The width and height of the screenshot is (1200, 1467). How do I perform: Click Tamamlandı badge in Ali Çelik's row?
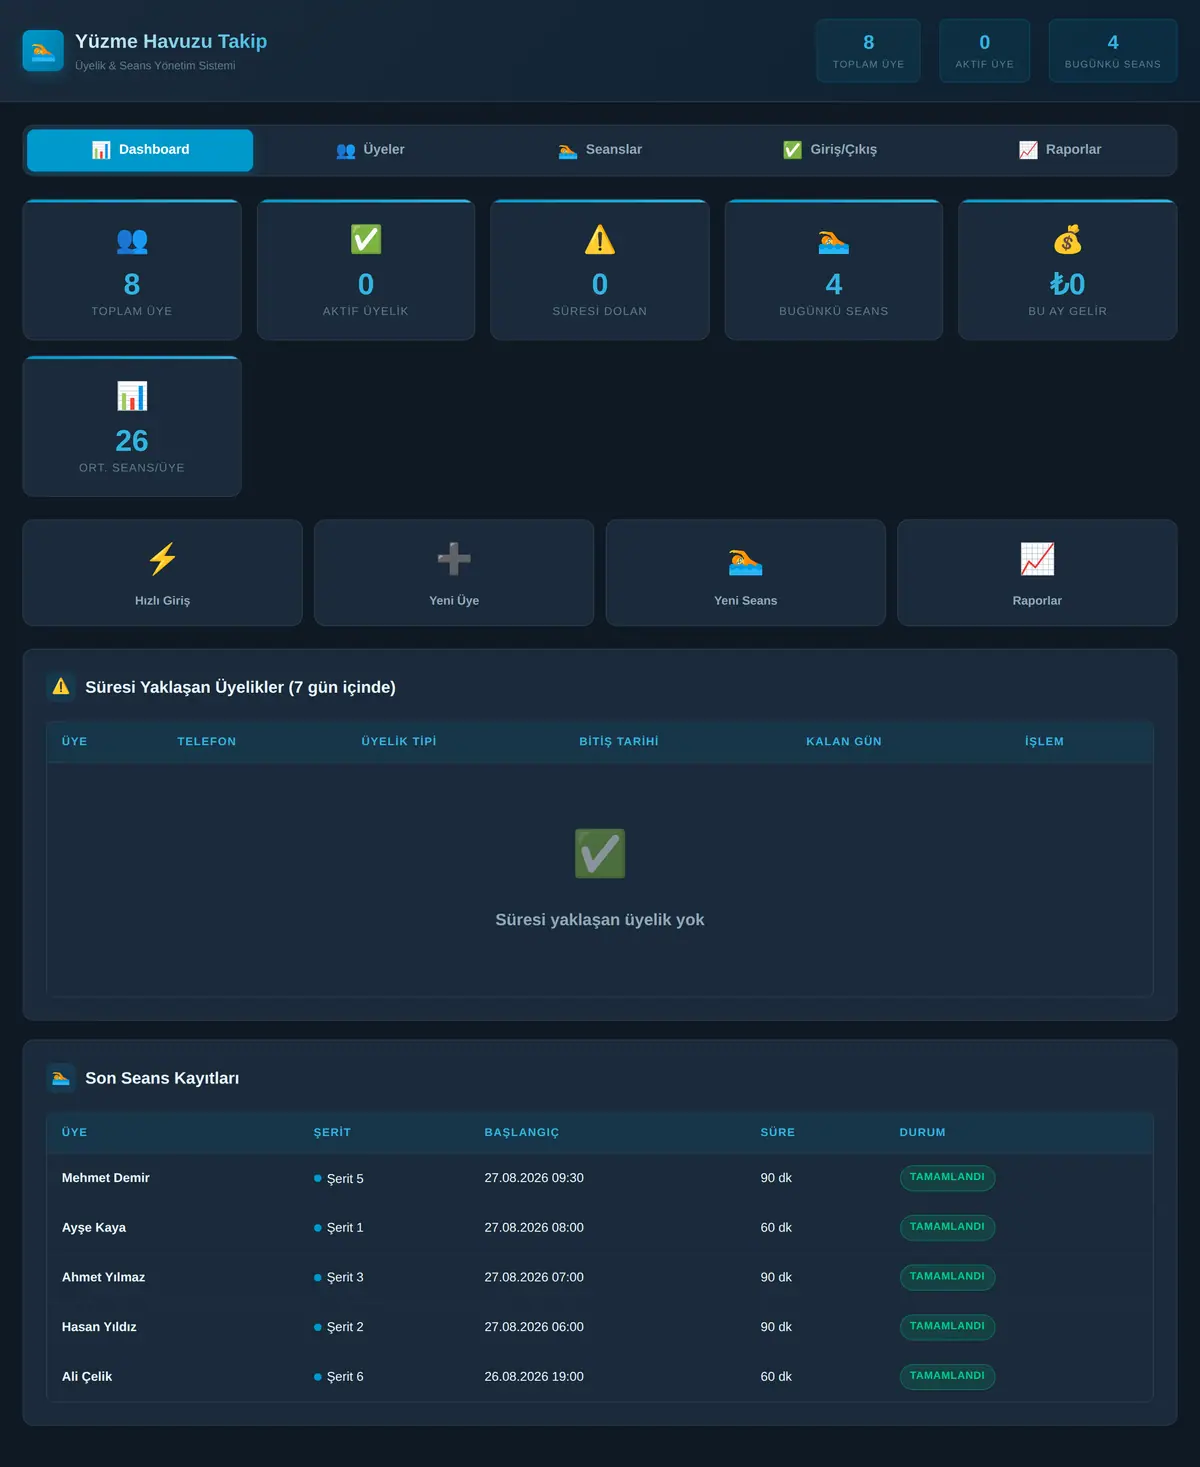947,1376
